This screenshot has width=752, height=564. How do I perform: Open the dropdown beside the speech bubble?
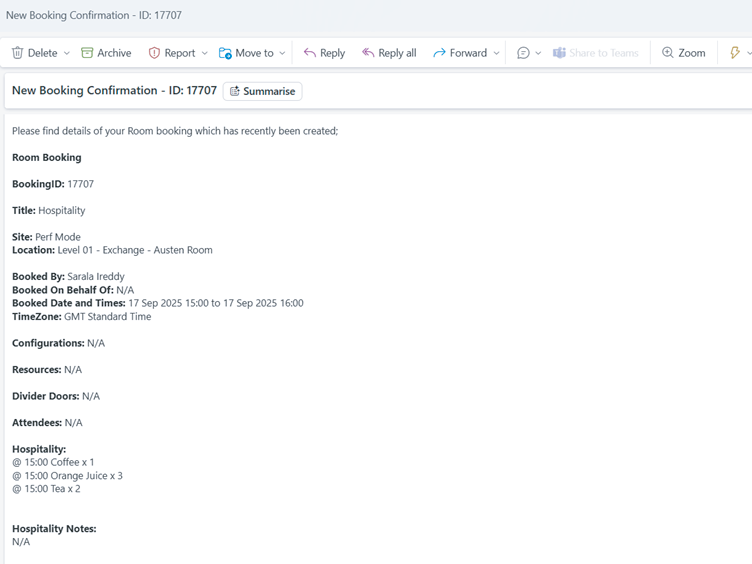tap(539, 53)
